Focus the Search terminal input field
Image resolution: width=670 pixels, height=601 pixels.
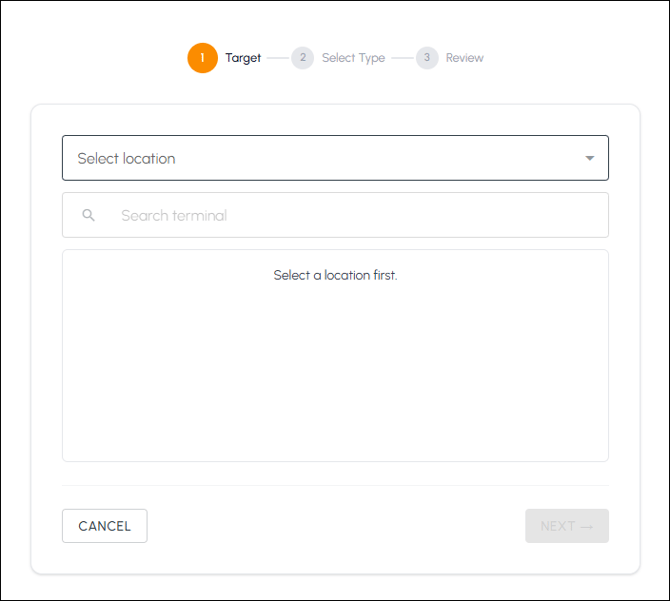335,215
